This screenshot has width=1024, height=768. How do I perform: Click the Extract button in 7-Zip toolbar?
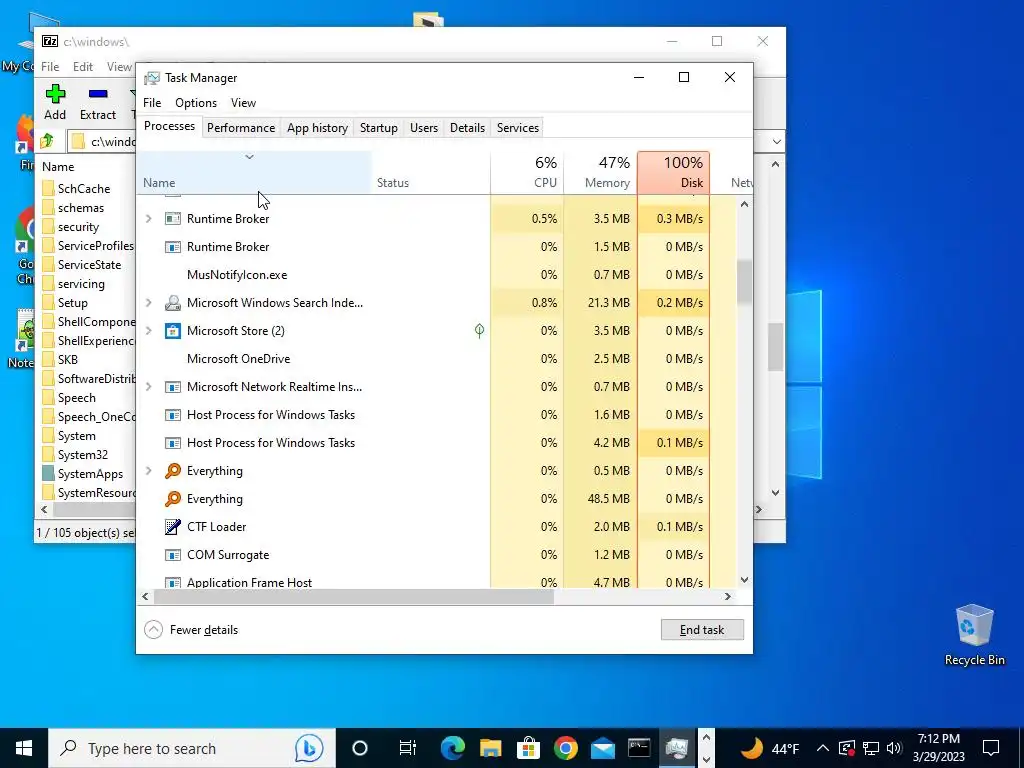98,103
